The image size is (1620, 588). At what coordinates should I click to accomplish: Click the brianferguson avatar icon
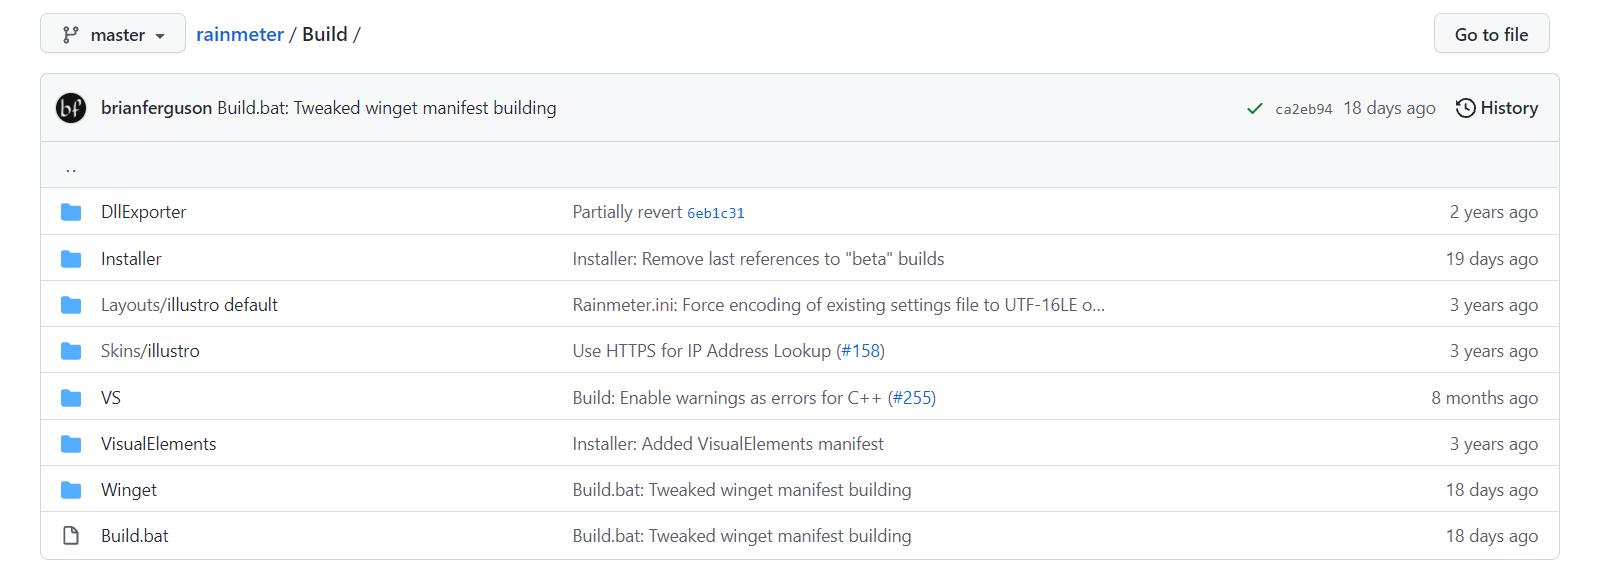(x=71, y=108)
